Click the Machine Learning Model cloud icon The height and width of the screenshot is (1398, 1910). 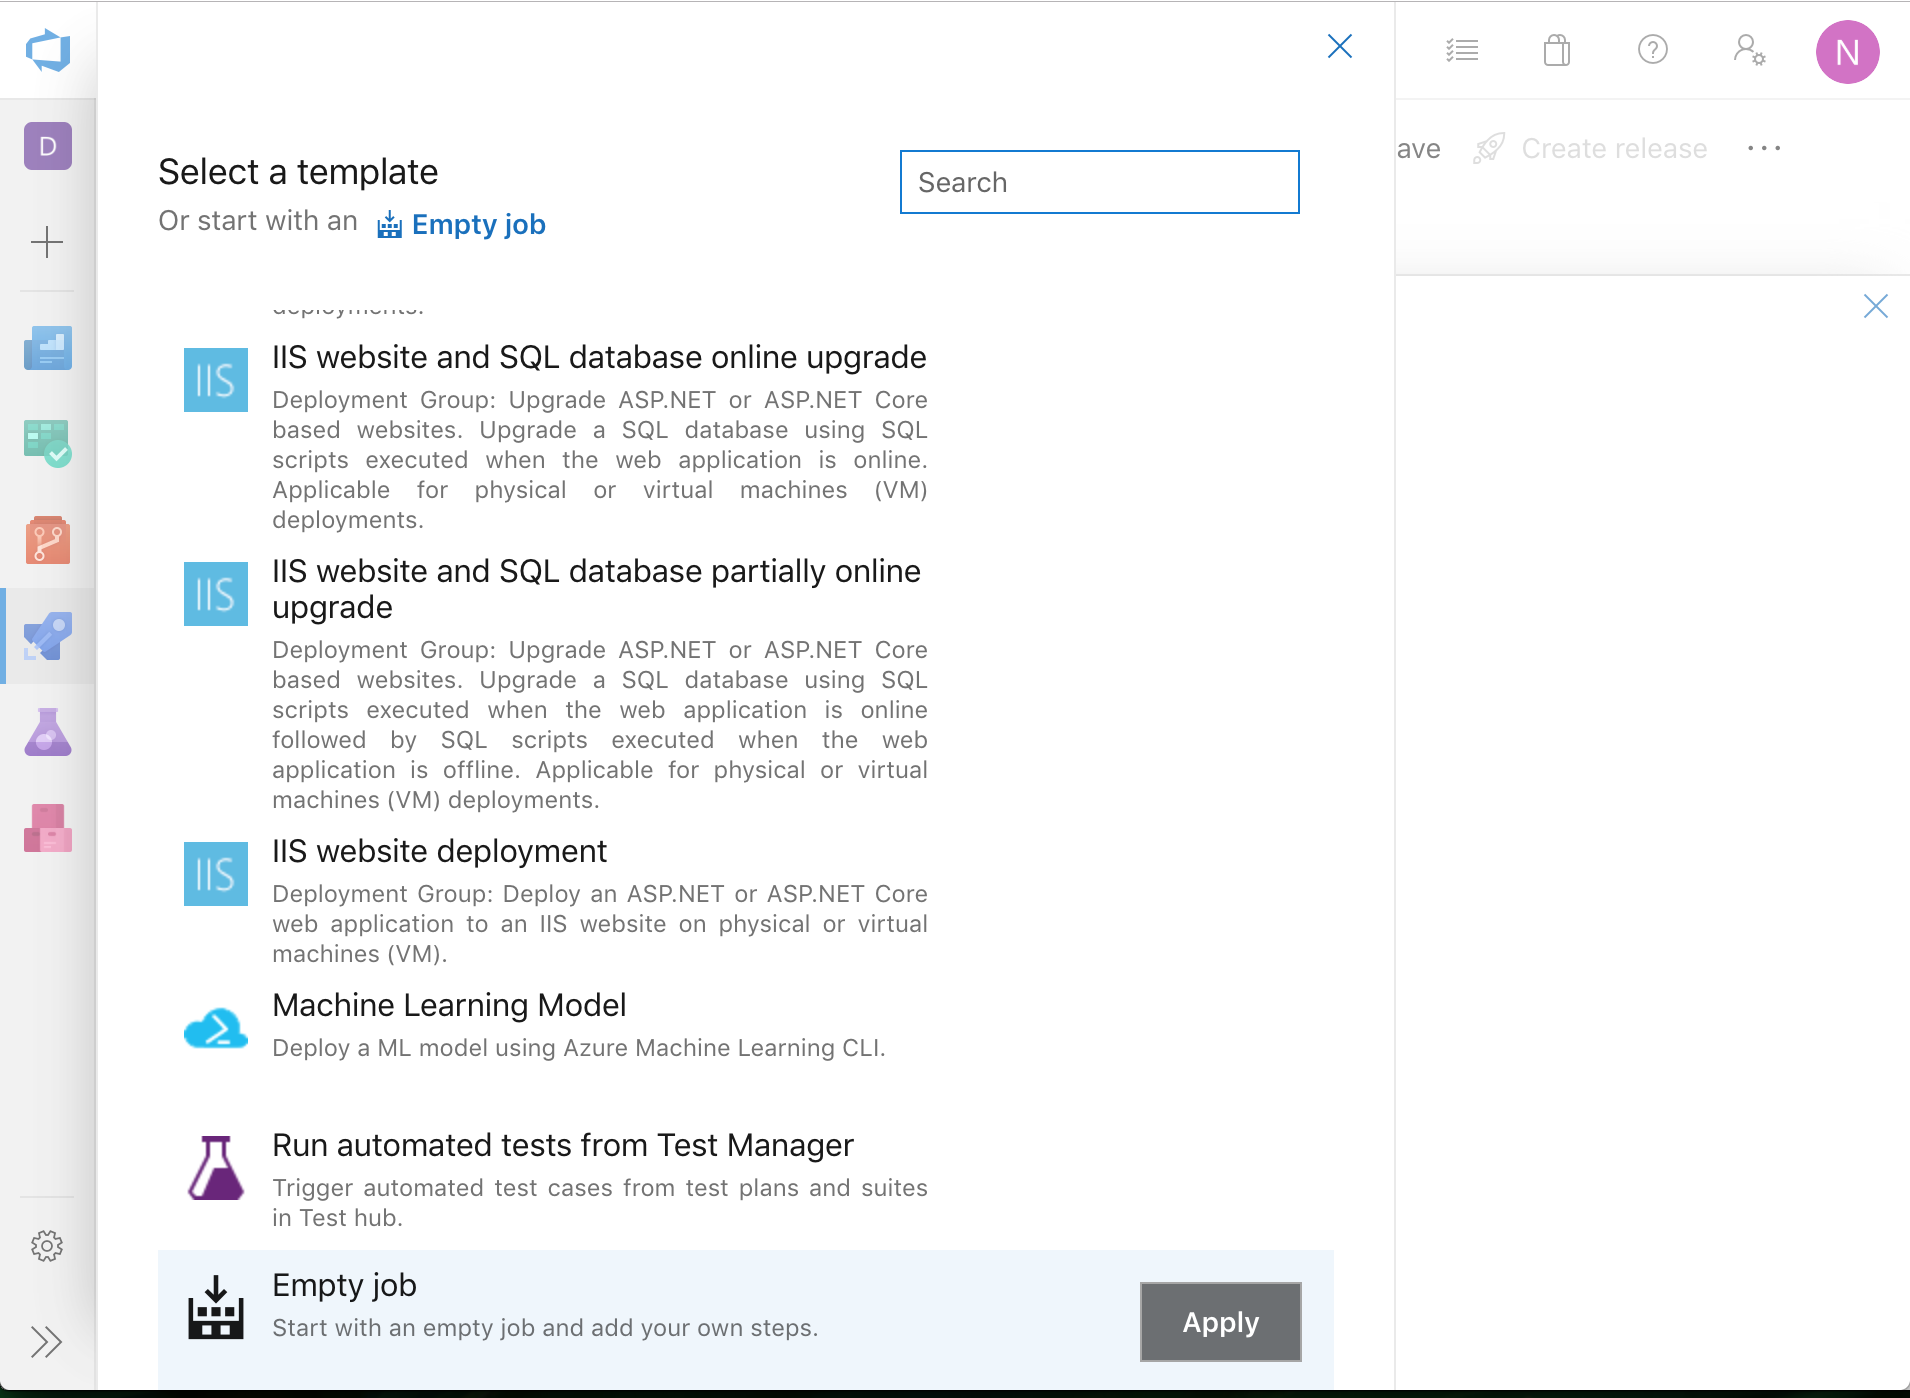tap(216, 1027)
